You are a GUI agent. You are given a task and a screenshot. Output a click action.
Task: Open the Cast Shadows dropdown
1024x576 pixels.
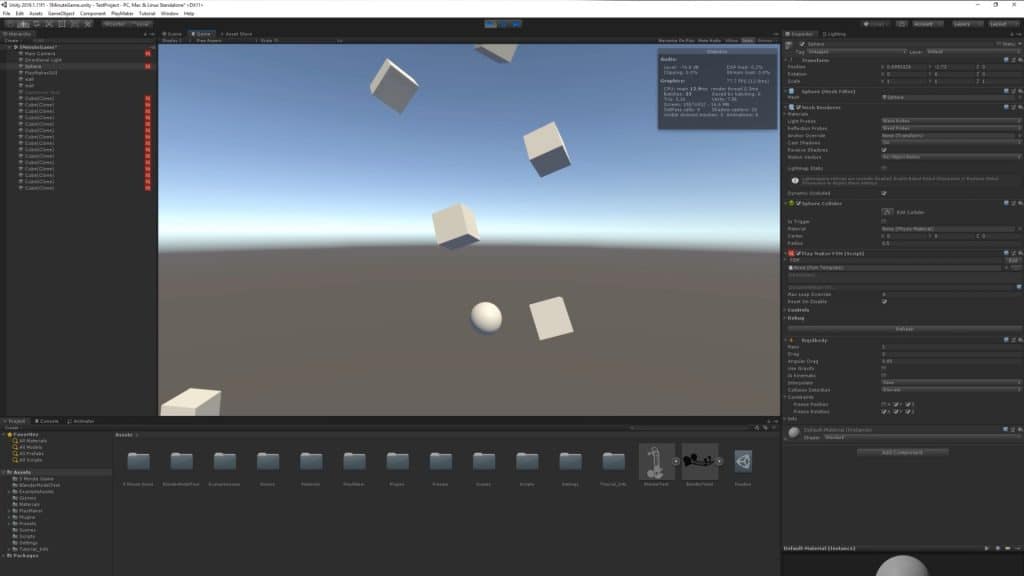(x=950, y=142)
